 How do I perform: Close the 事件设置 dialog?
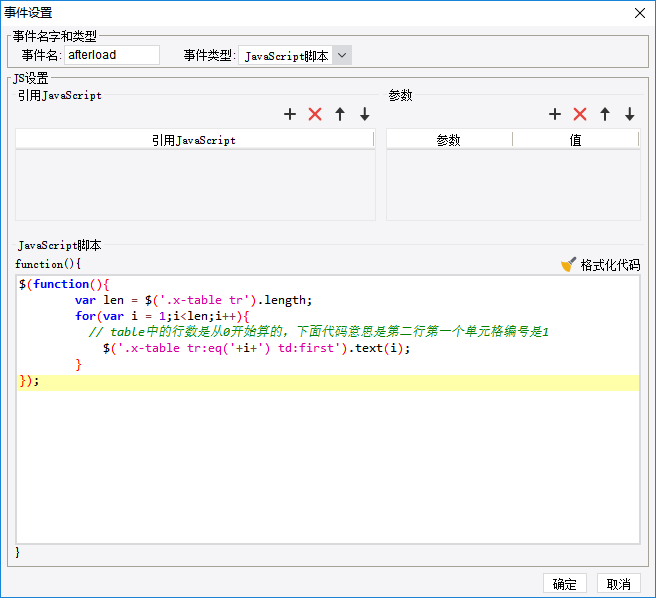tap(640, 13)
